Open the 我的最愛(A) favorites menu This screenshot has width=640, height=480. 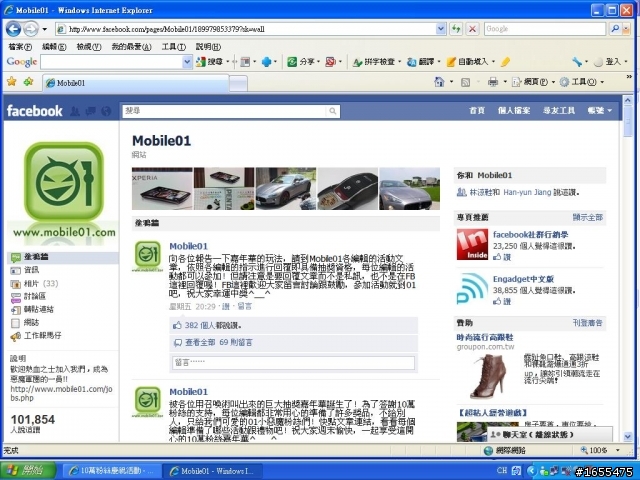click(x=131, y=47)
